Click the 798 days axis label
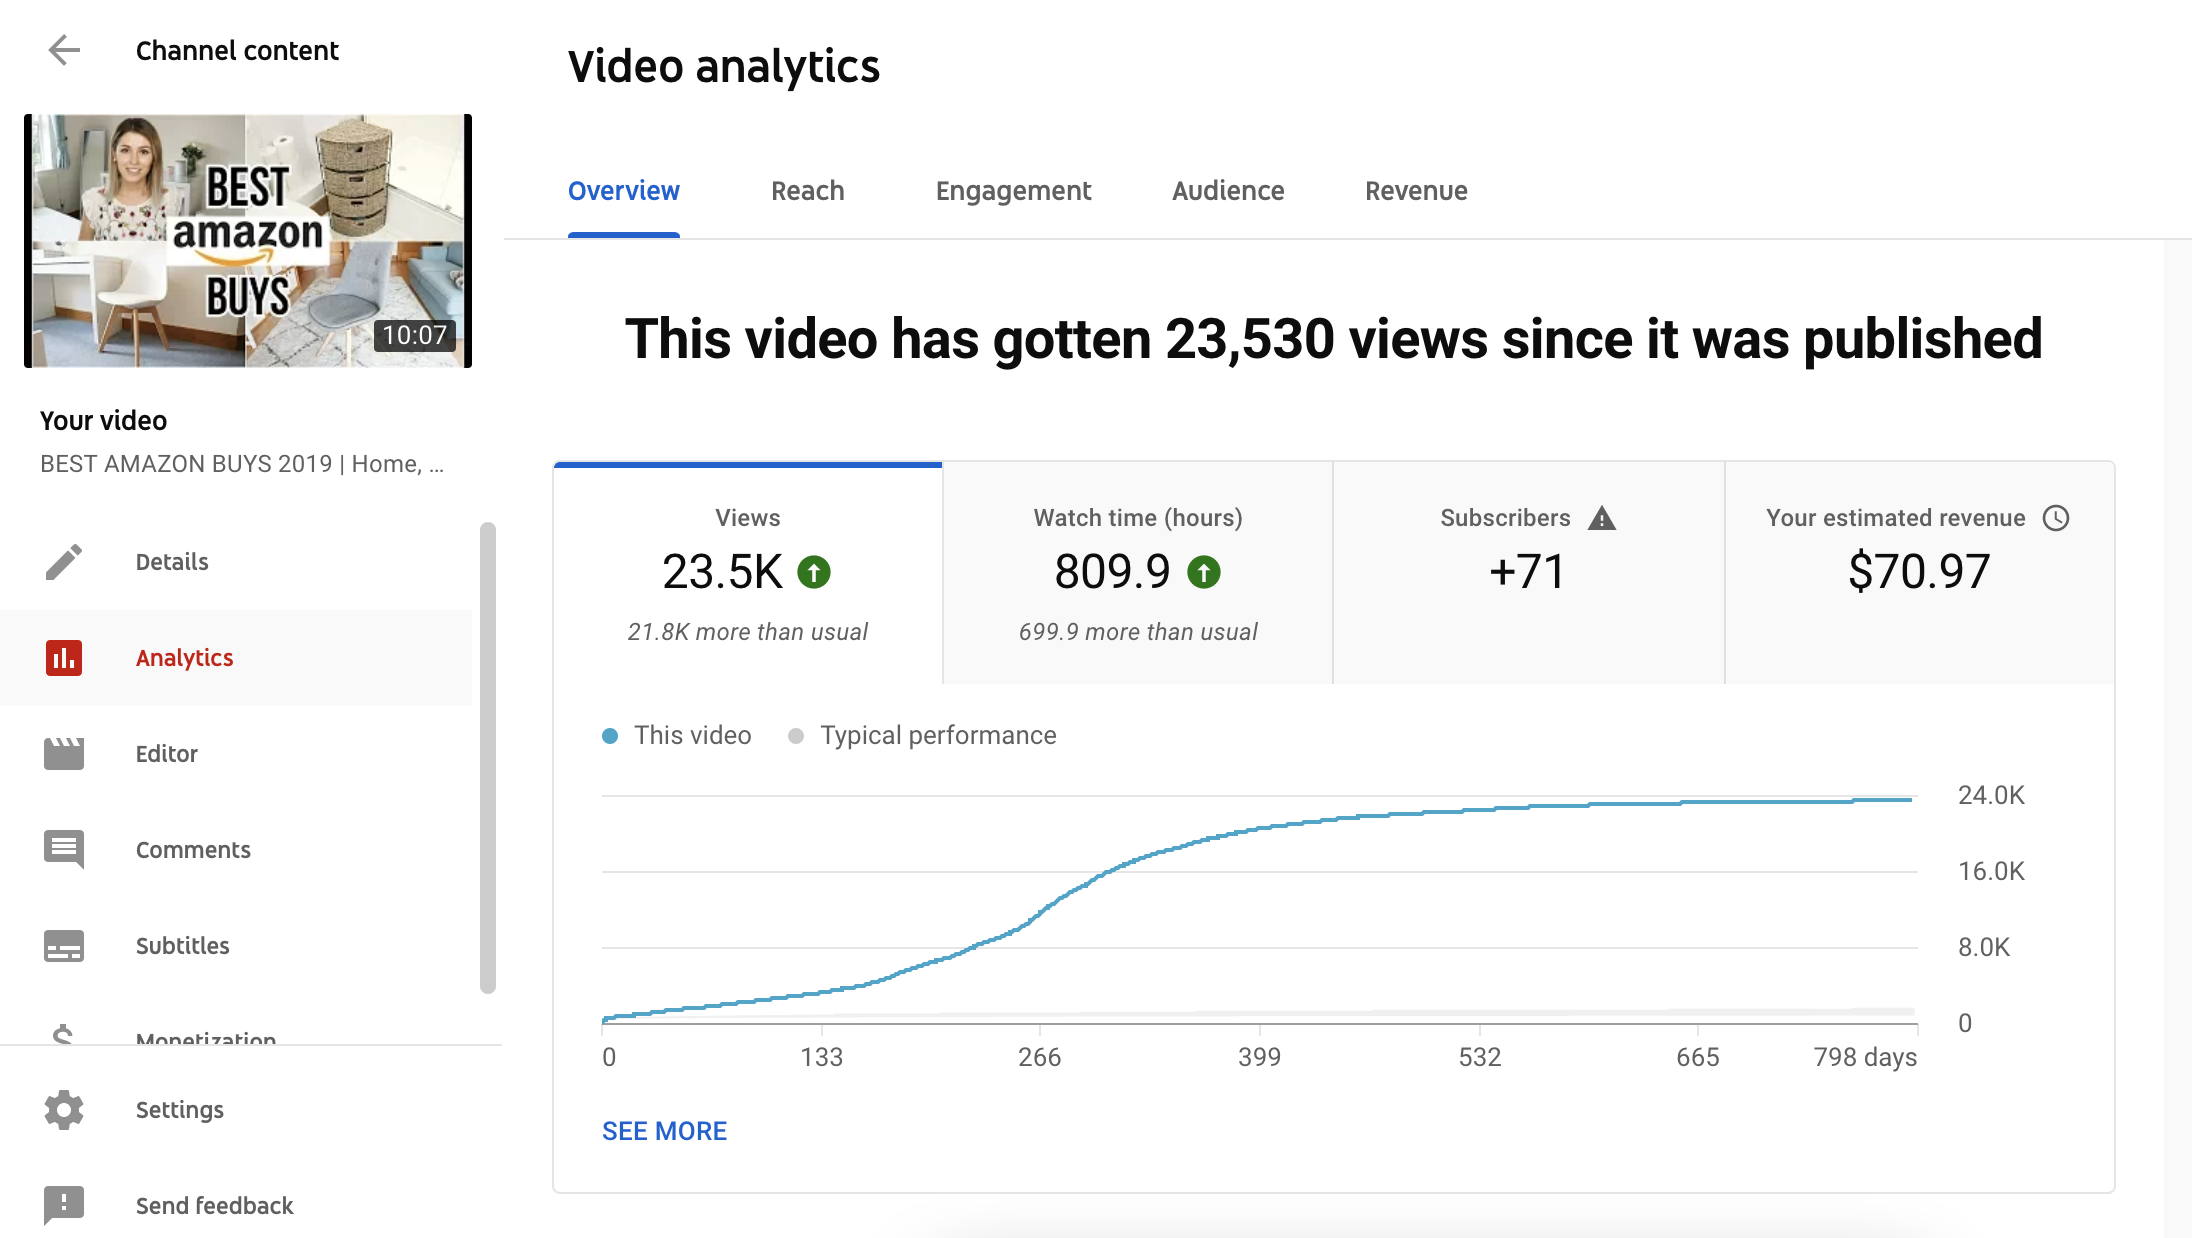 click(1865, 1057)
